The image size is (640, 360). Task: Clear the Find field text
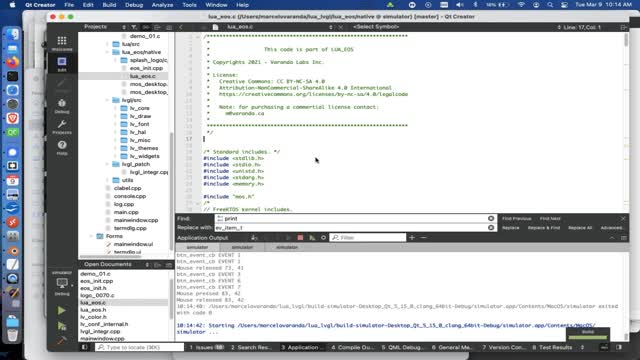click(491, 218)
